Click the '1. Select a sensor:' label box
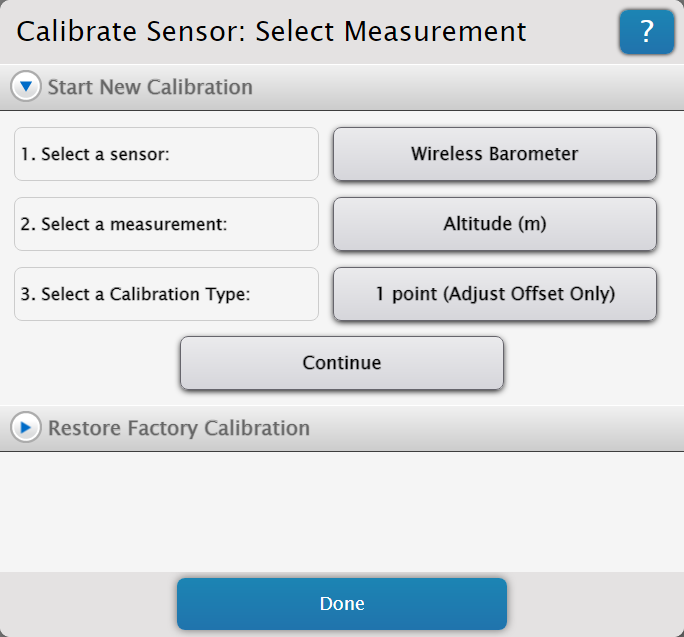Viewport: 684px width, 637px height. pyautogui.click(x=166, y=154)
